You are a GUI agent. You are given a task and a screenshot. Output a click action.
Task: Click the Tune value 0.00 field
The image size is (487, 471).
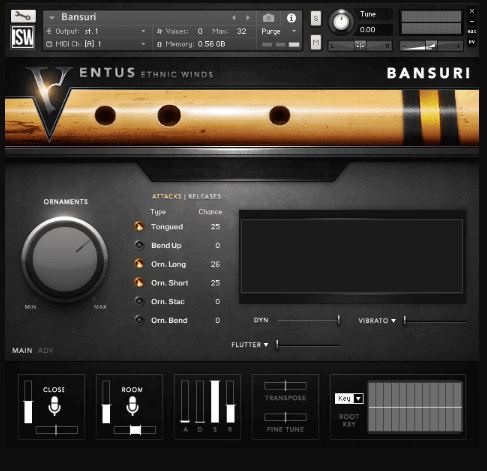click(374, 30)
